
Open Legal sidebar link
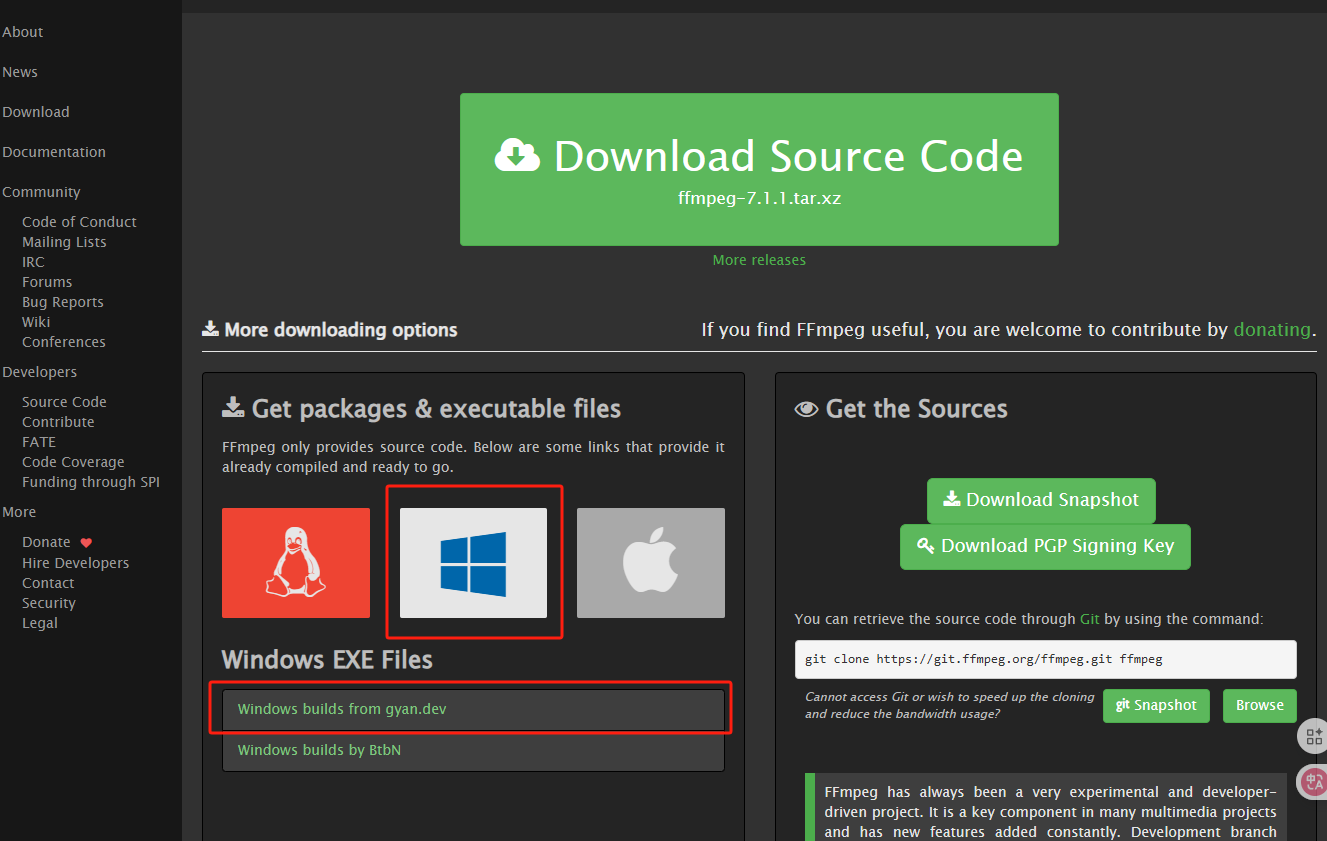tap(40, 623)
